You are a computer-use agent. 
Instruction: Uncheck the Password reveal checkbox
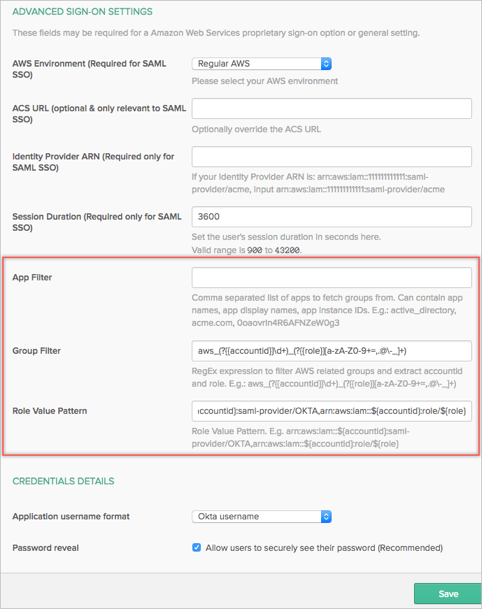pos(197,548)
